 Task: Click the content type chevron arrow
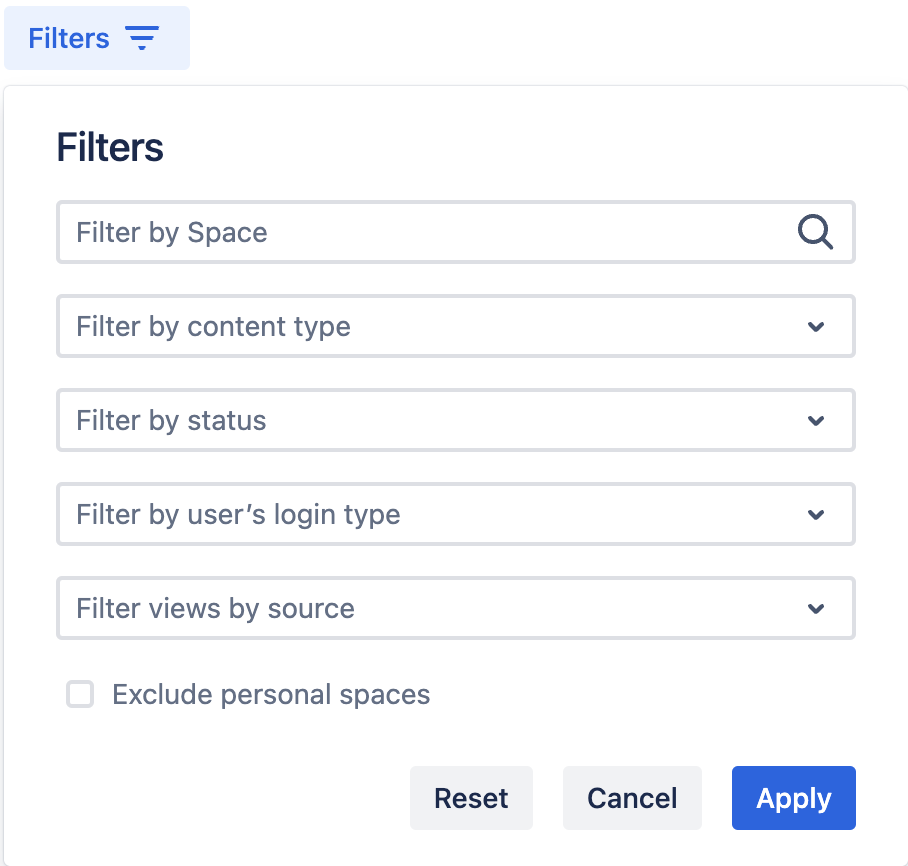click(x=816, y=327)
